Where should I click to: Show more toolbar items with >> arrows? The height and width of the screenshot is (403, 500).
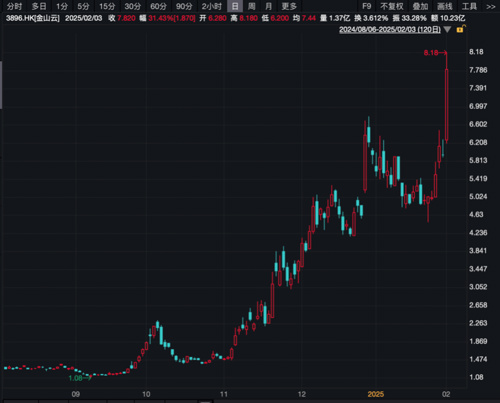tap(491, 6)
